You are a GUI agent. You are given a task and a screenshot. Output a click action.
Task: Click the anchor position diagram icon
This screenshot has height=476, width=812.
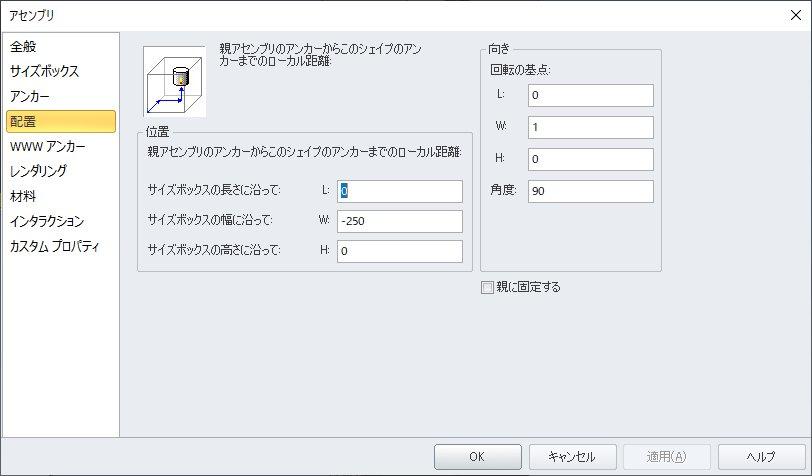(176, 82)
